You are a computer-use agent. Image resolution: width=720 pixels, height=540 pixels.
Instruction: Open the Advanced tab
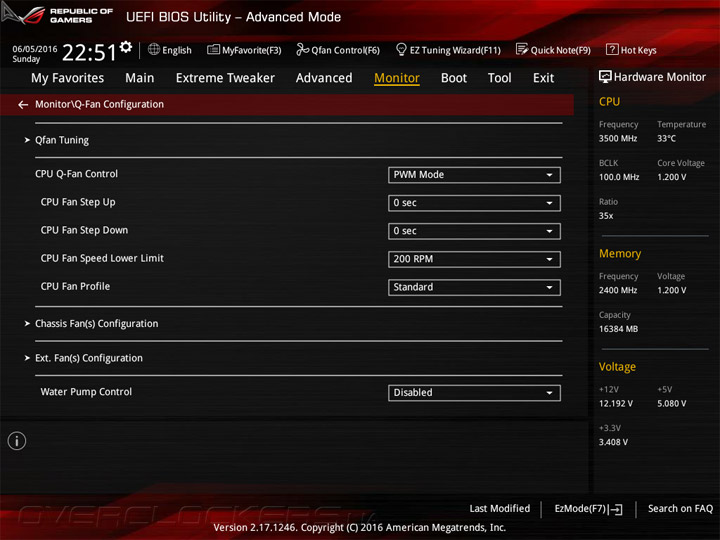click(x=324, y=78)
